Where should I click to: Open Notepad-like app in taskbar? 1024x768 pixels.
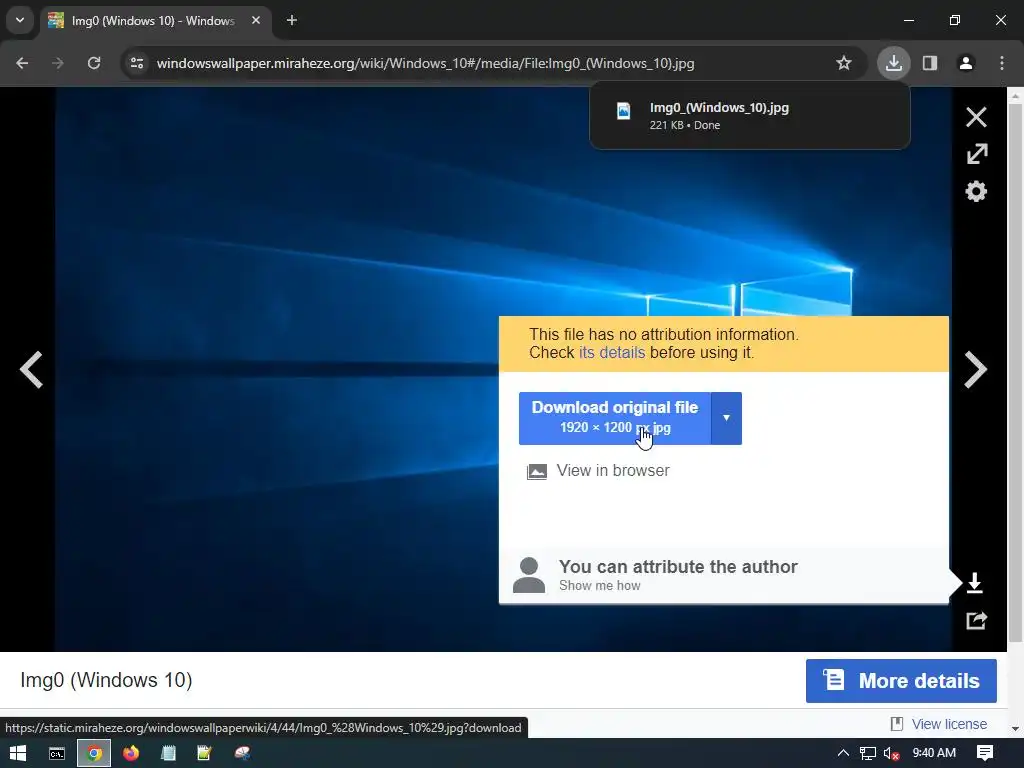tap(168, 753)
